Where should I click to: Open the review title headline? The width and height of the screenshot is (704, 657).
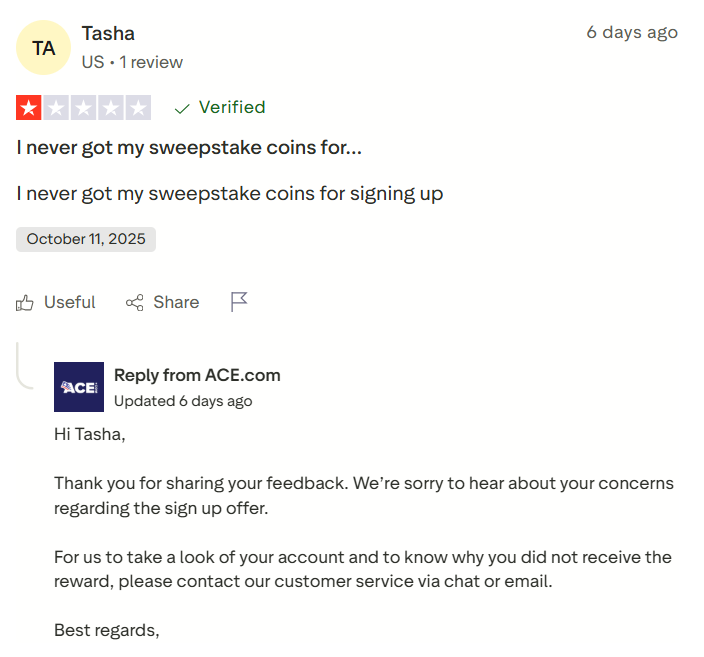pyautogui.click(x=189, y=148)
